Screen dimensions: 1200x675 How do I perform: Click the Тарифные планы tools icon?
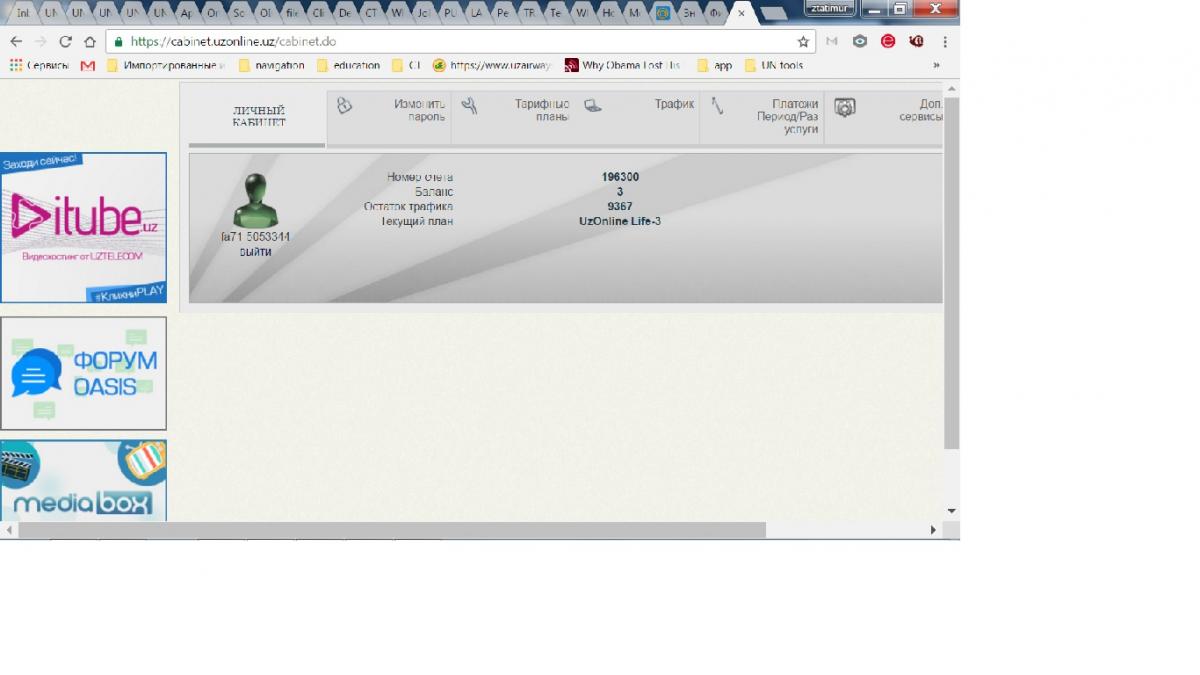pyautogui.click(x=469, y=105)
